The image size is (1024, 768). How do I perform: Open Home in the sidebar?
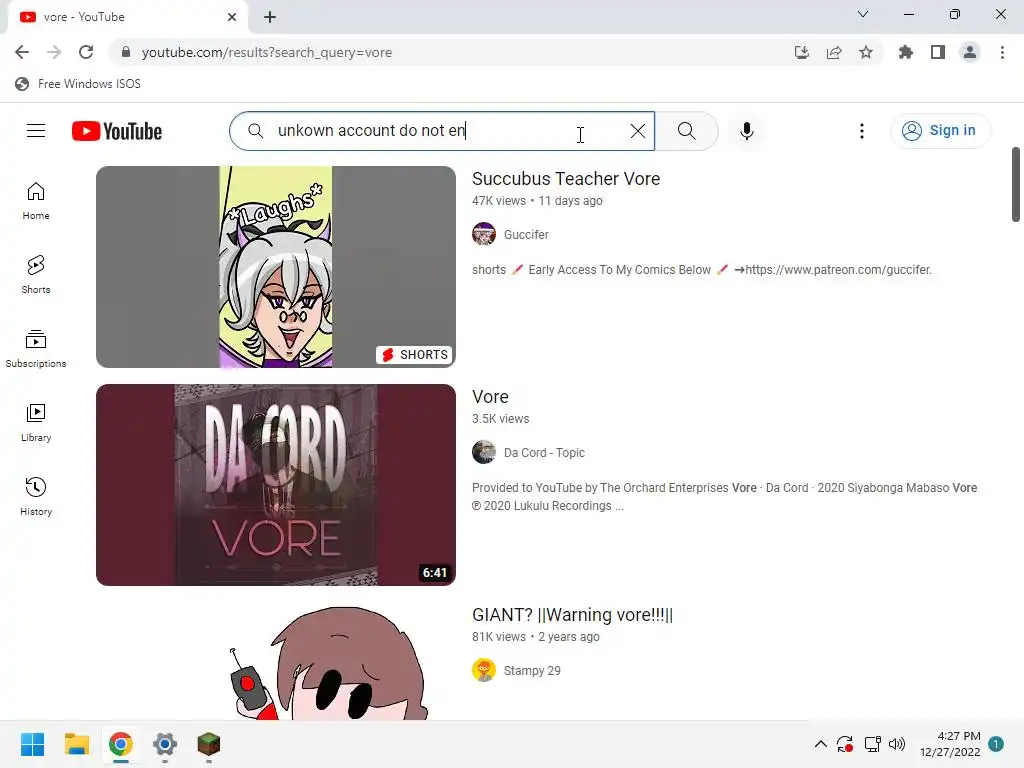point(36,201)
